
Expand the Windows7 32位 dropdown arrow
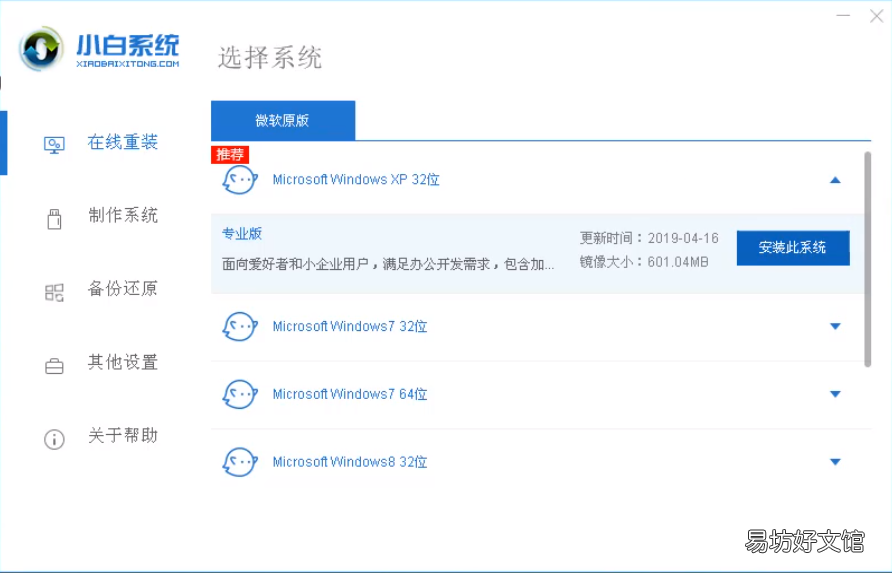pyautogui.click(x=835, y=327)
